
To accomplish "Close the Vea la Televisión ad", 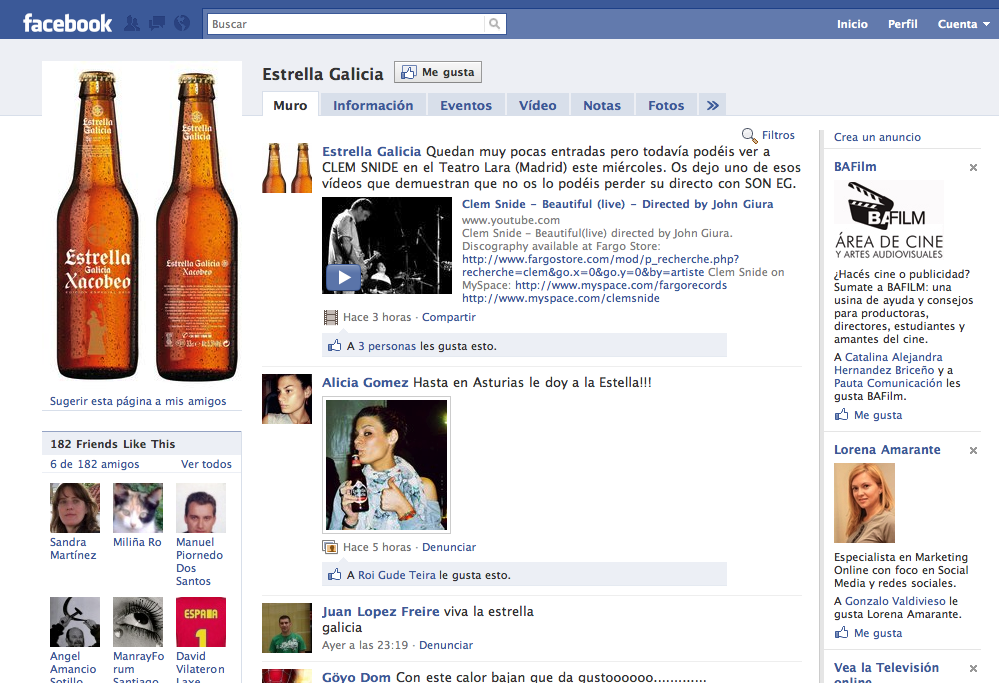I will (973, 668).
